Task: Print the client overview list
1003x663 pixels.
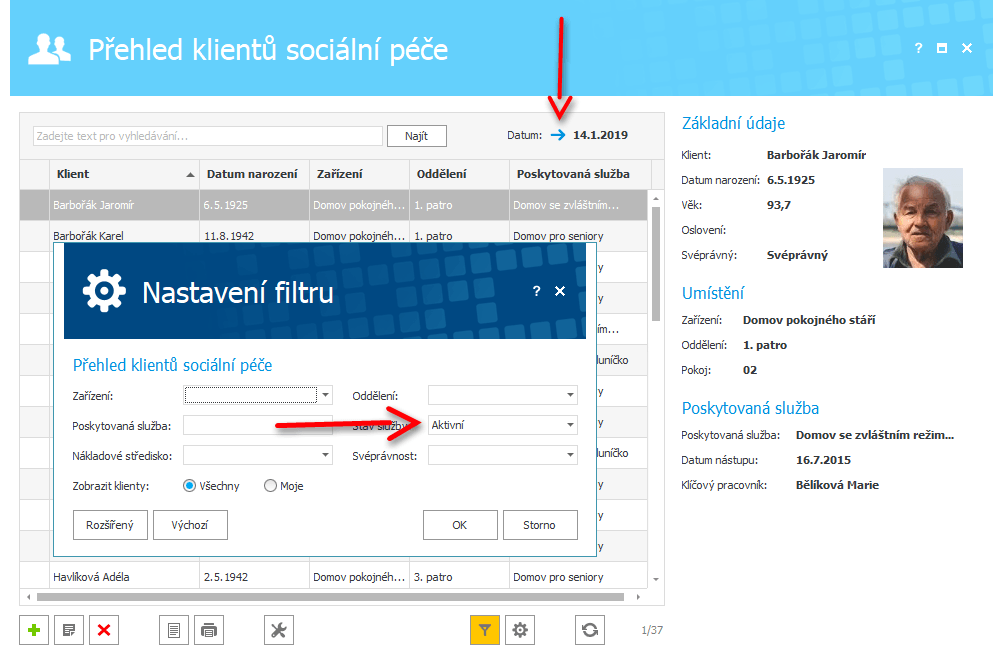Action: [209, 630]
